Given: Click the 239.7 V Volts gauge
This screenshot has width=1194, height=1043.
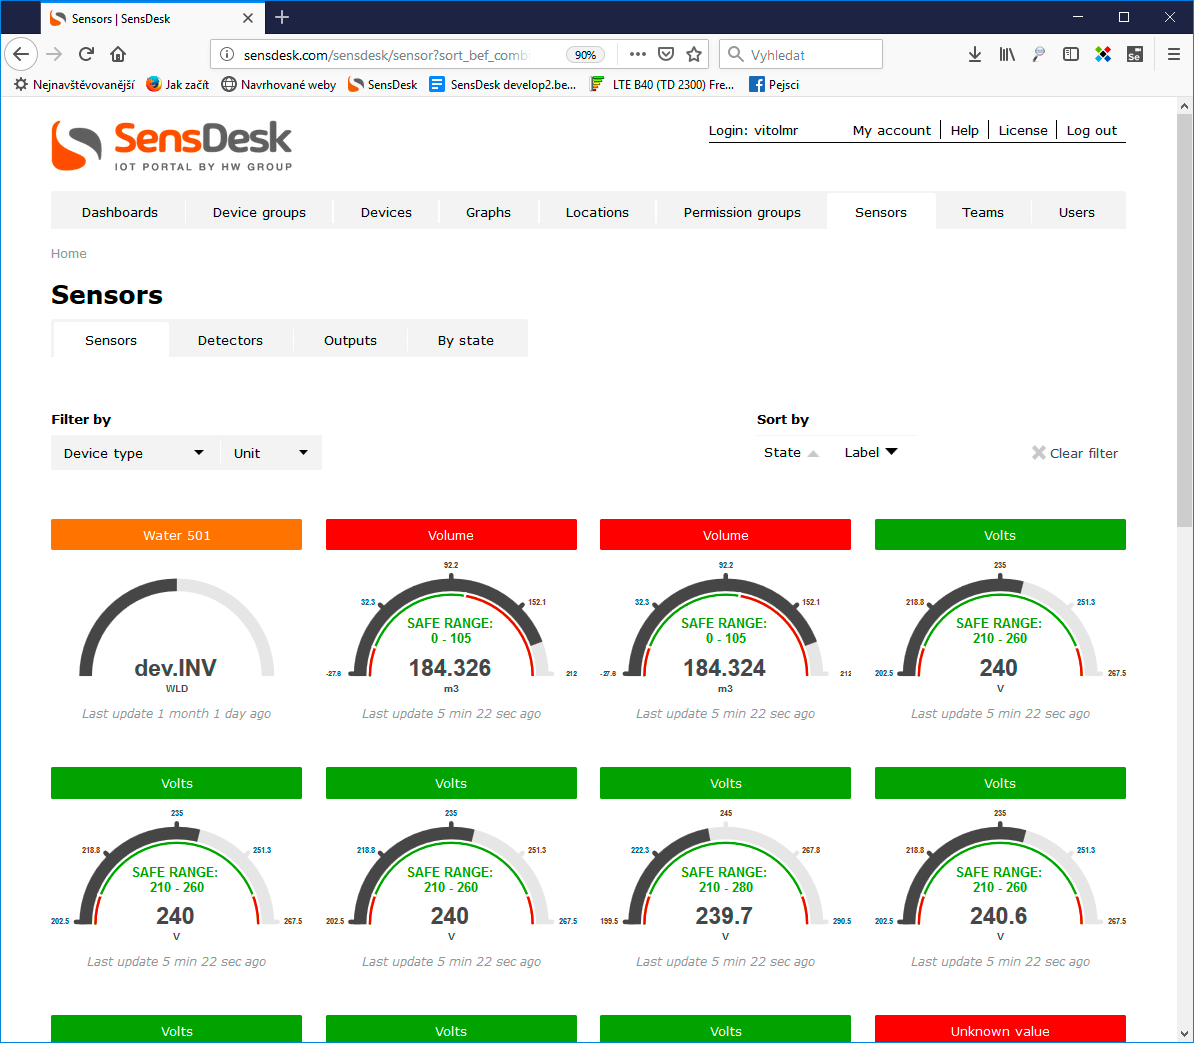Looking at the screenshot, I should tap(725, 876).
